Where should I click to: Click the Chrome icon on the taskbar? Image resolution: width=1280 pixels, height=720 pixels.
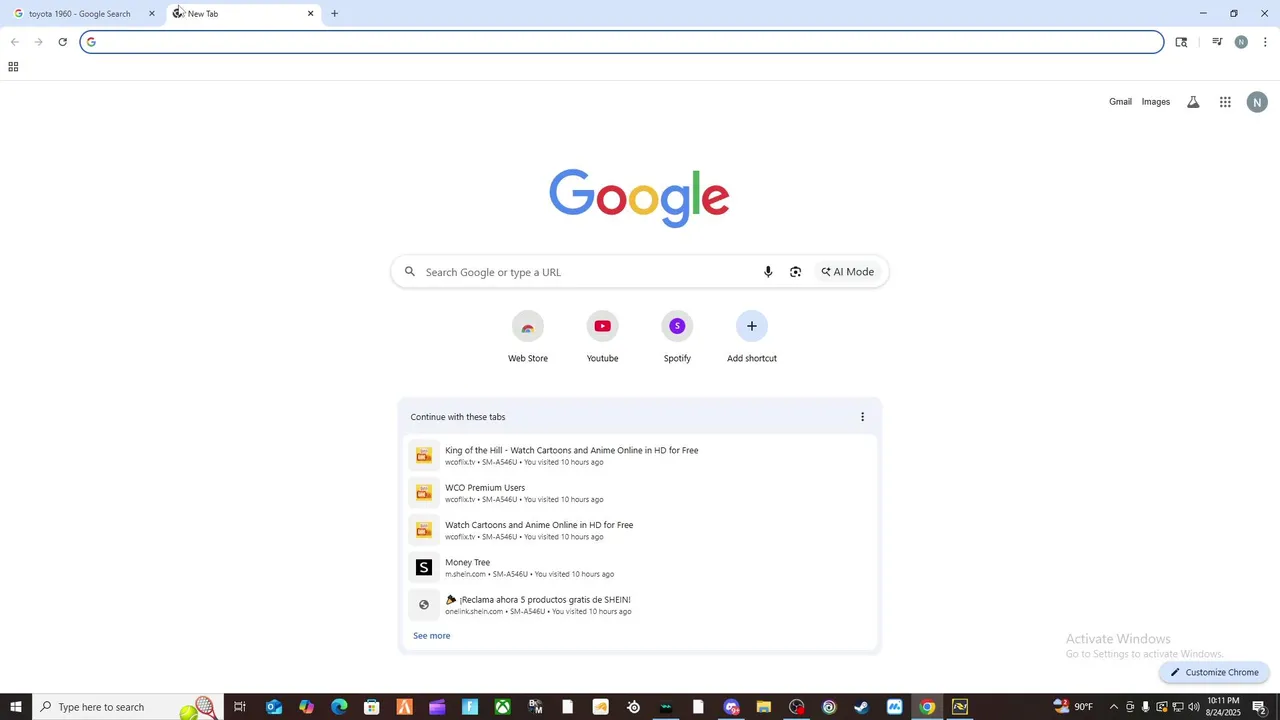pos(927,707)
